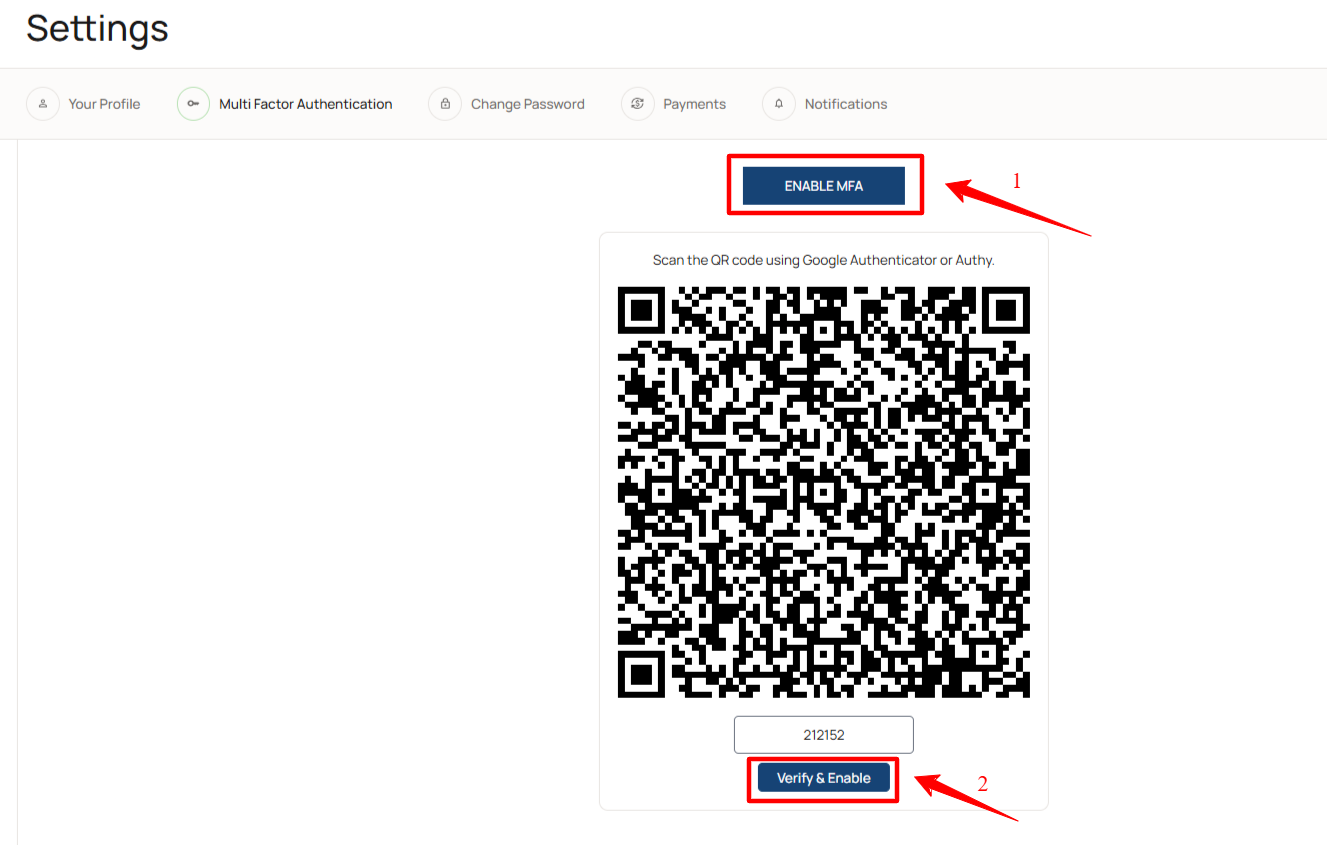Image resolution: width=1327 pixels, height=845 pixels.
Task: Open the Notifications tab label
Action: (x=846, y=104)
